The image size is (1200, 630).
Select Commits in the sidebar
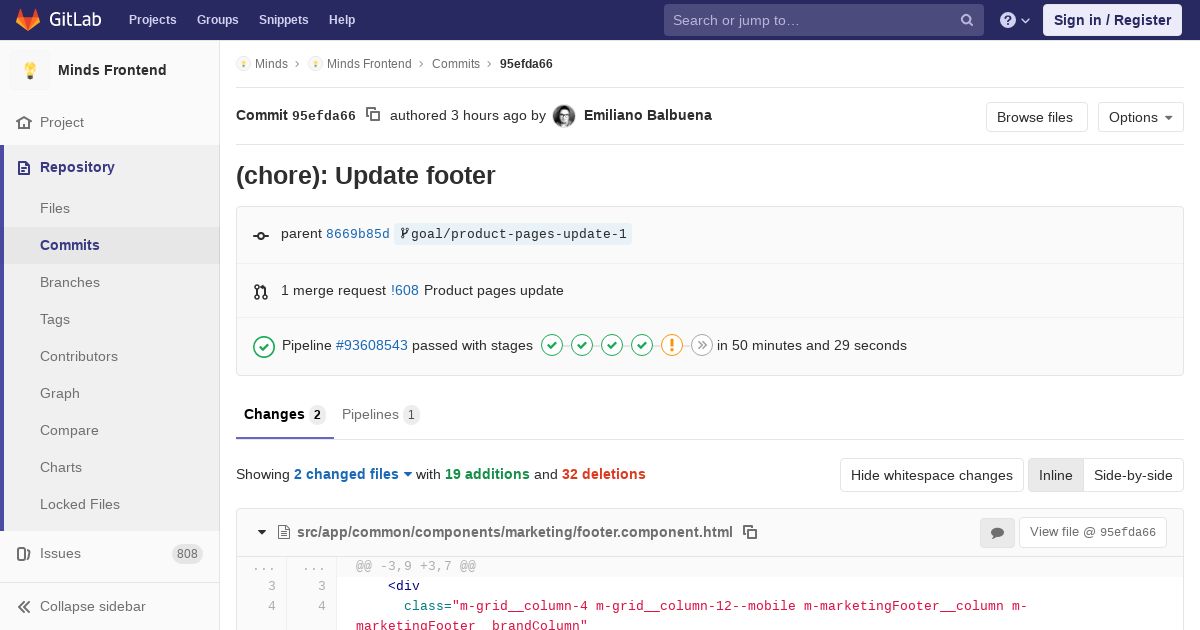point(112,245)
